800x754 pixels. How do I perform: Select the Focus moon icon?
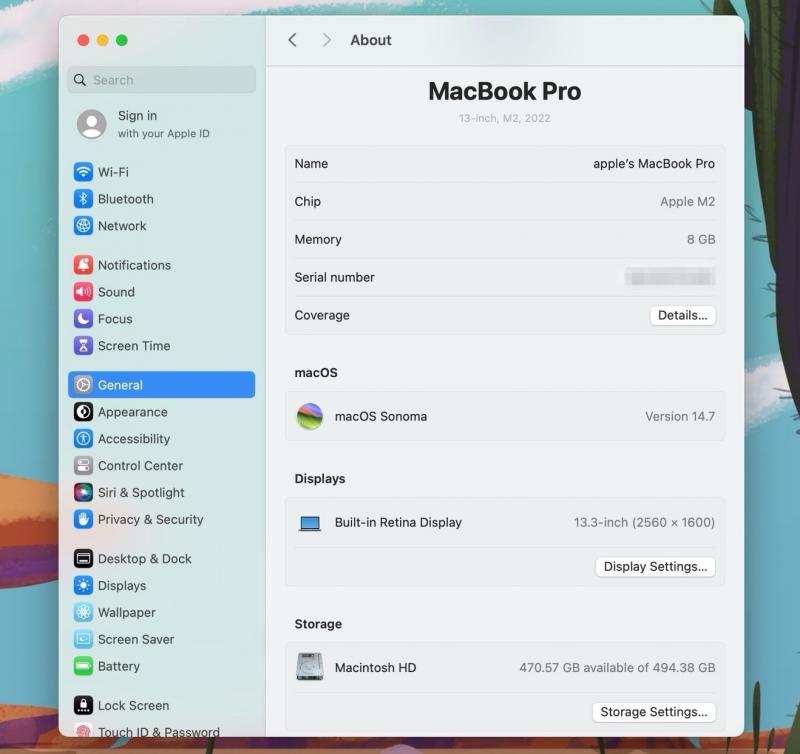coord(83,319)
